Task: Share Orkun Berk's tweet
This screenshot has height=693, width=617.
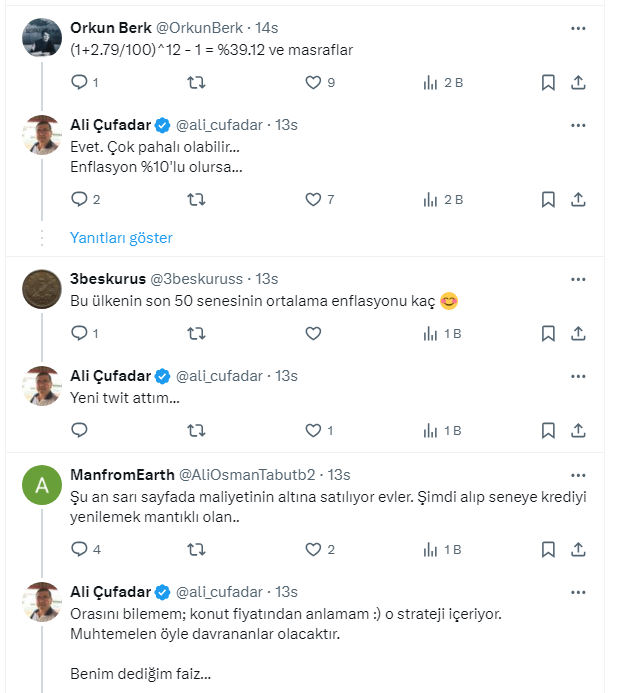Action: [x=578, y=83]
